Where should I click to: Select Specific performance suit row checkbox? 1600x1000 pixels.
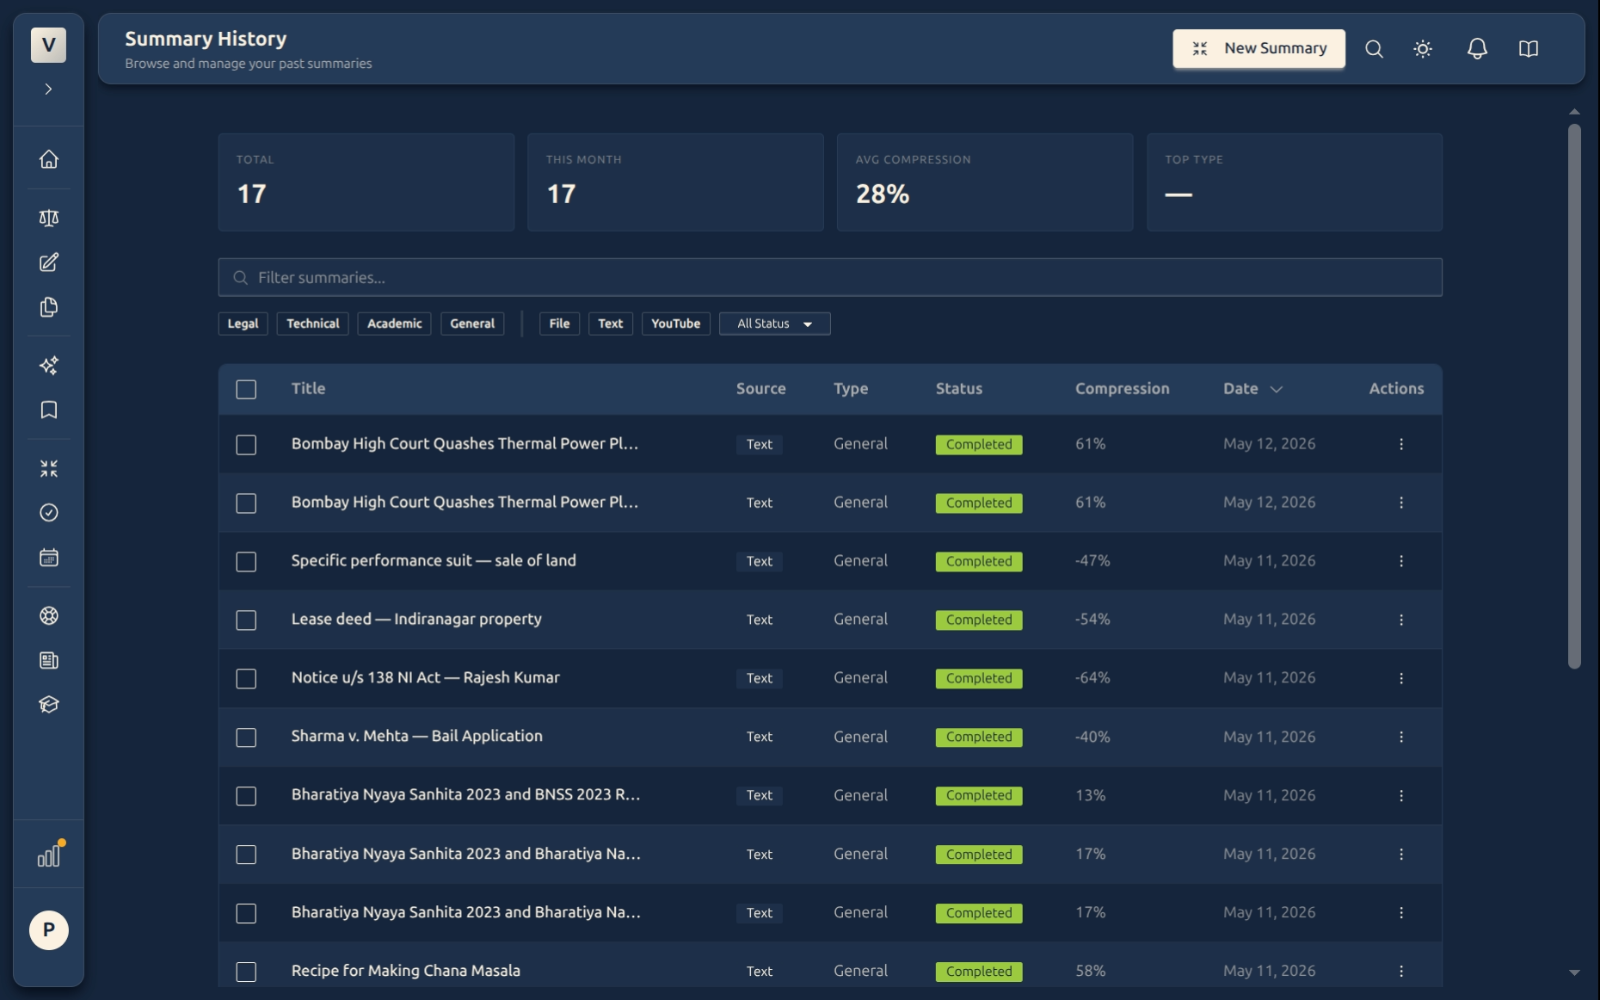click(246, 561)
